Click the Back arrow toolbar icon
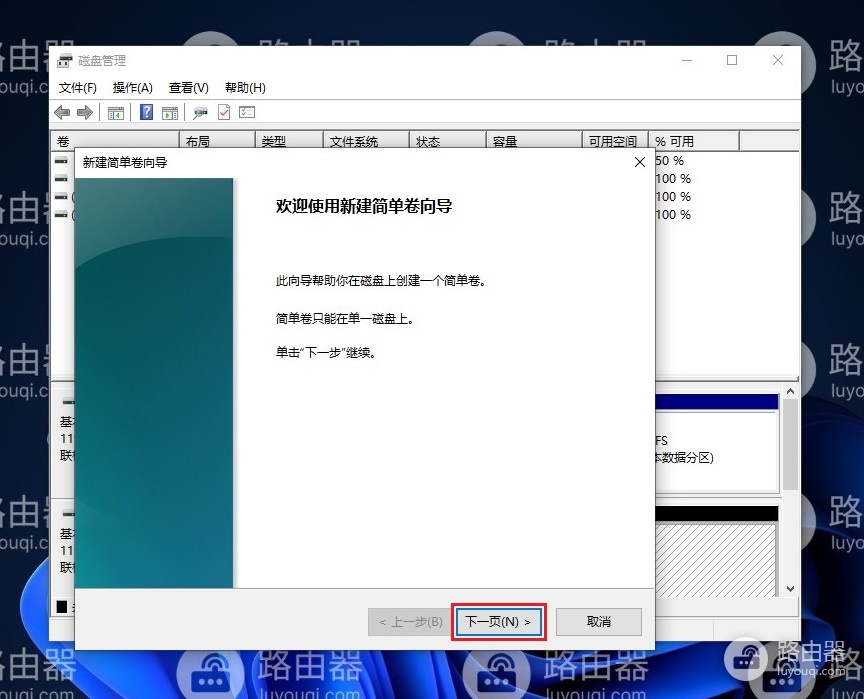Viewport: 864px width, 699px height. (62, 113)
